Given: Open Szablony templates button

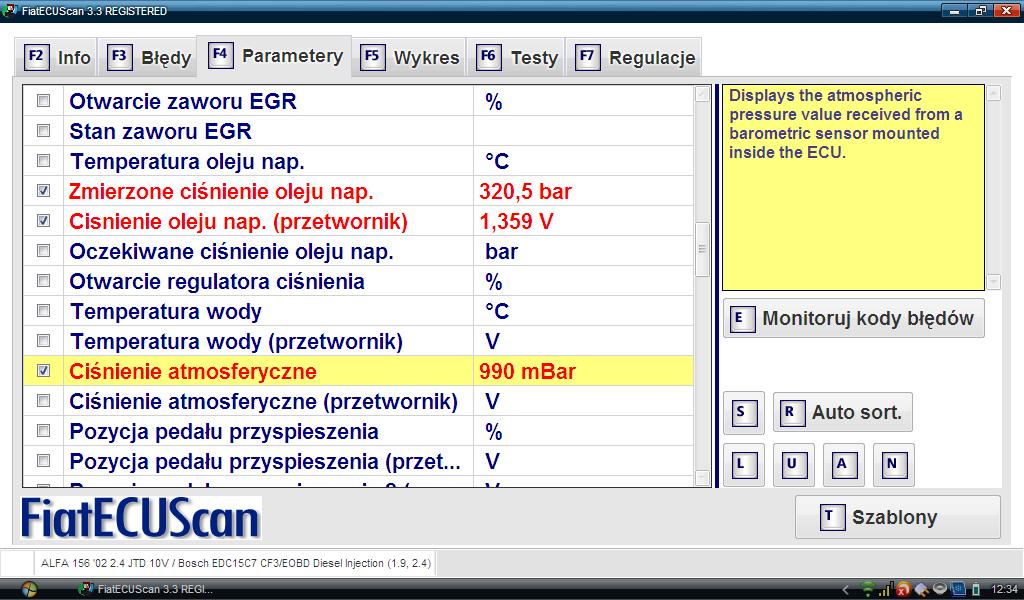Looking at the screenshot, I should [897, 517].
